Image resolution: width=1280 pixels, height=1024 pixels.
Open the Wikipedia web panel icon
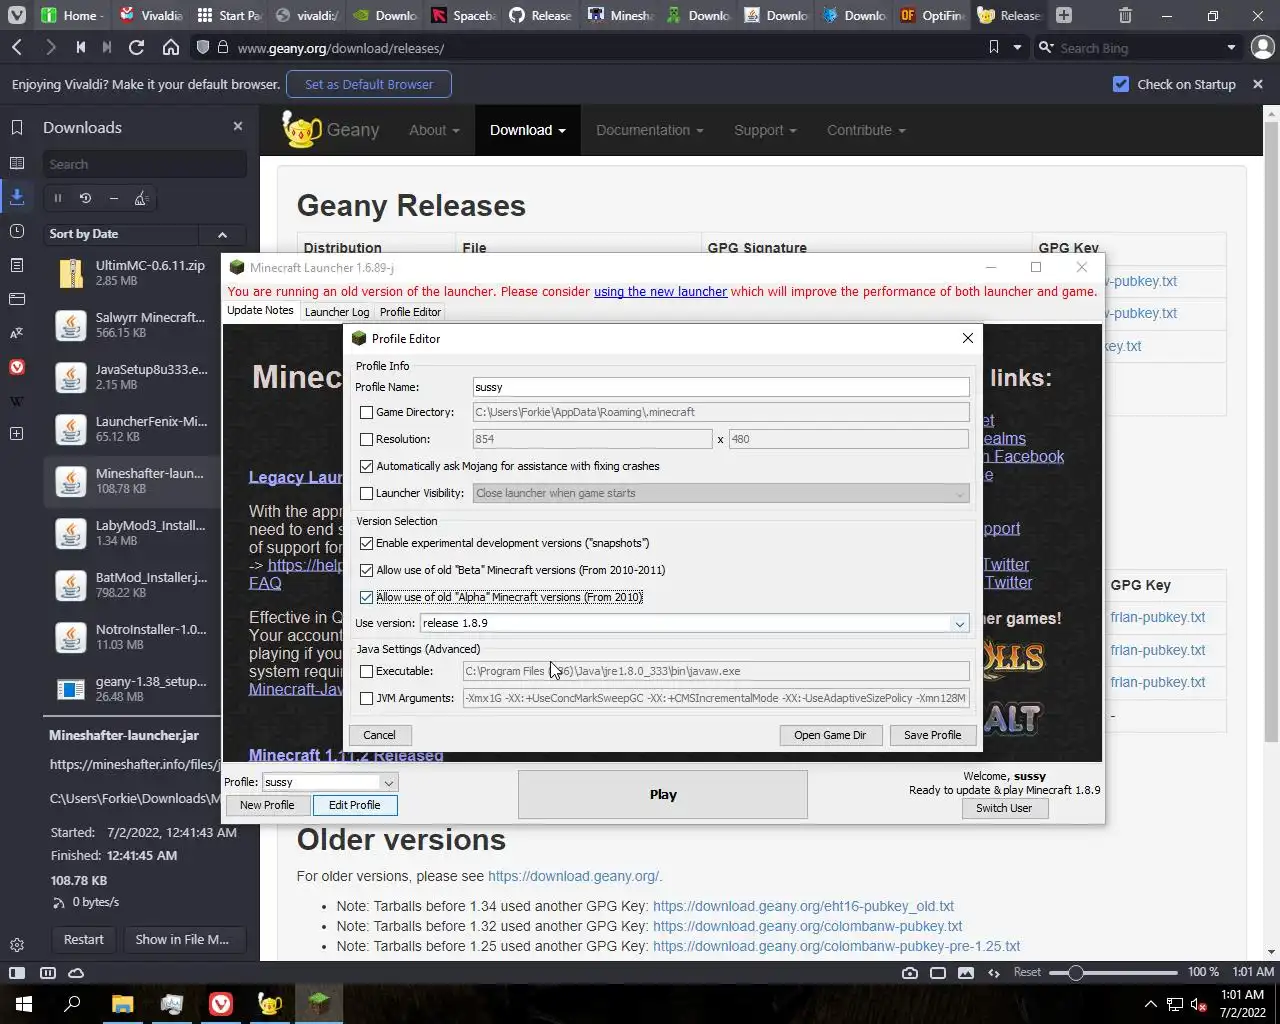17,401
